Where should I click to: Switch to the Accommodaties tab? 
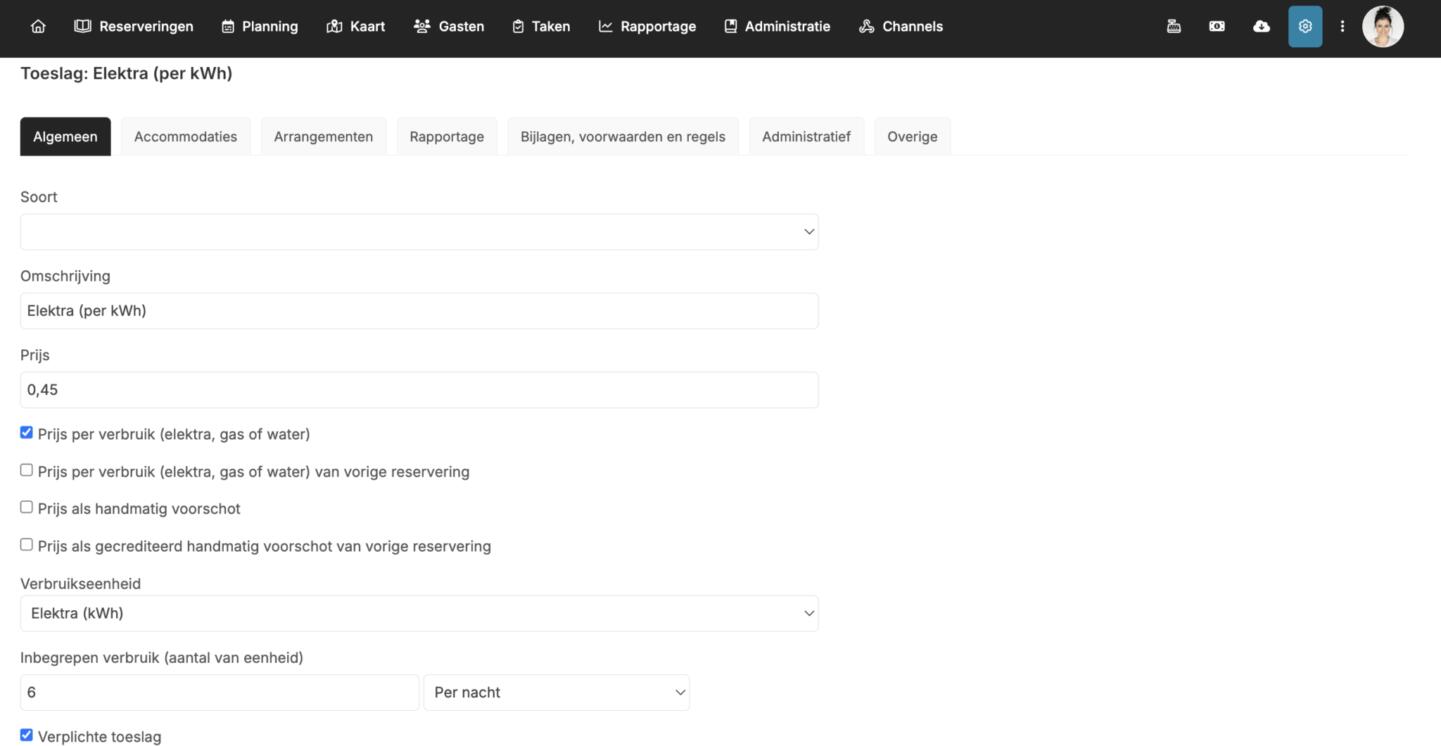click(185, 137)
